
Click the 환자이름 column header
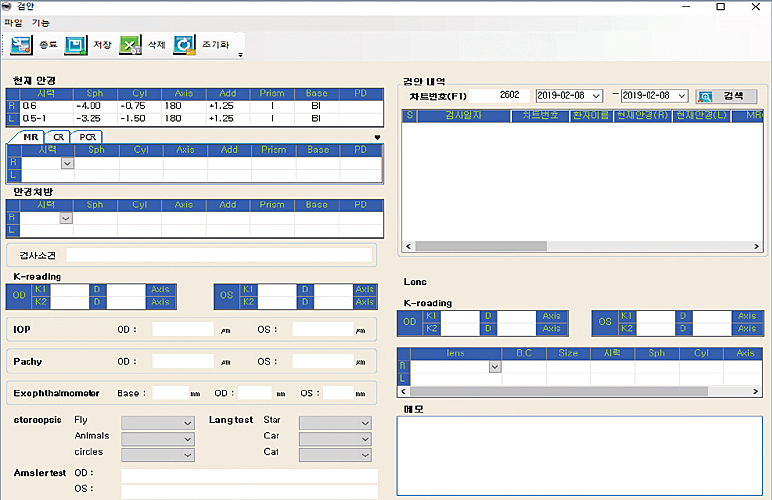tap(591, 116)
